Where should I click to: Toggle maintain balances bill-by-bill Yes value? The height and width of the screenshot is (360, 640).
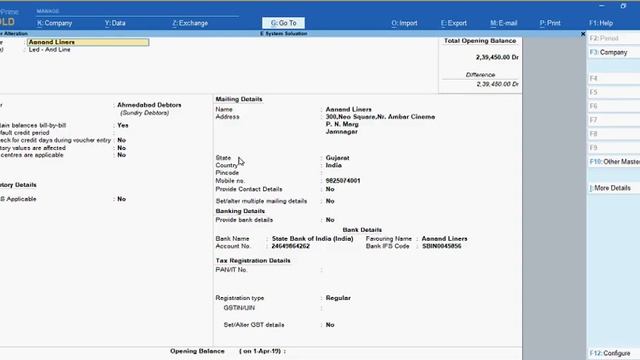click(122, 125)
